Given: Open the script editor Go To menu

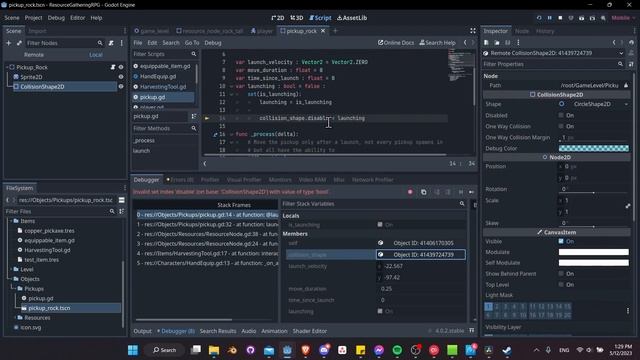Looking at the screenshot, I should click(192, 42).
